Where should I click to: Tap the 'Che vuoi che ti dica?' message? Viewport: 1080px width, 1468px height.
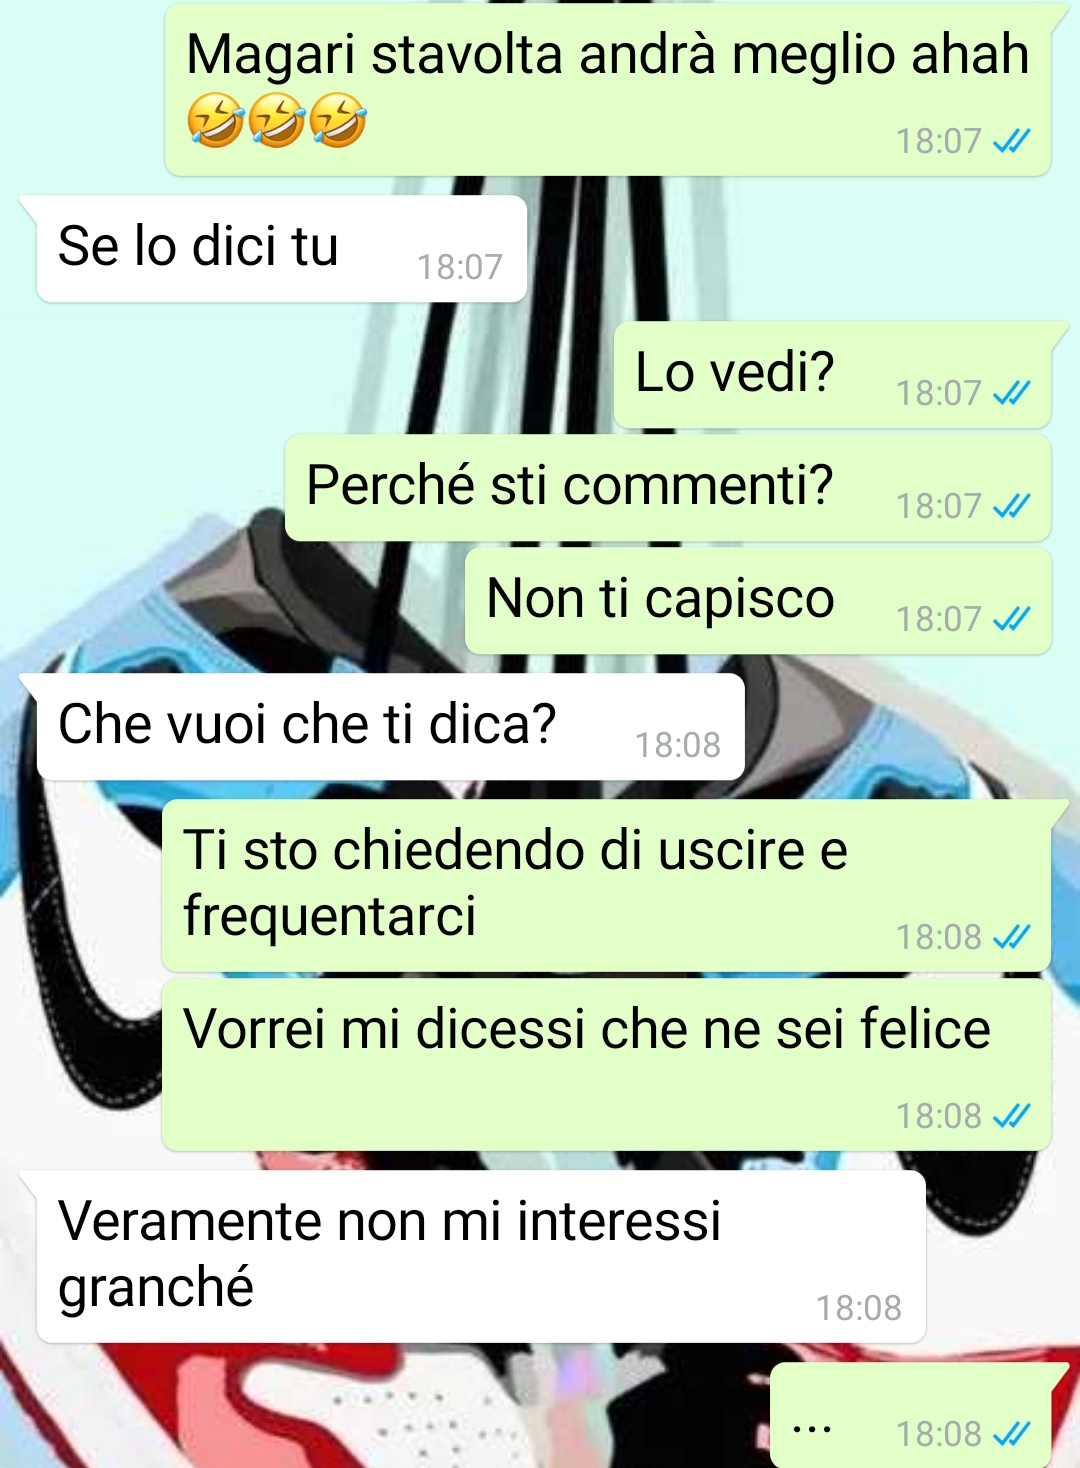click(x=390, y=727)
